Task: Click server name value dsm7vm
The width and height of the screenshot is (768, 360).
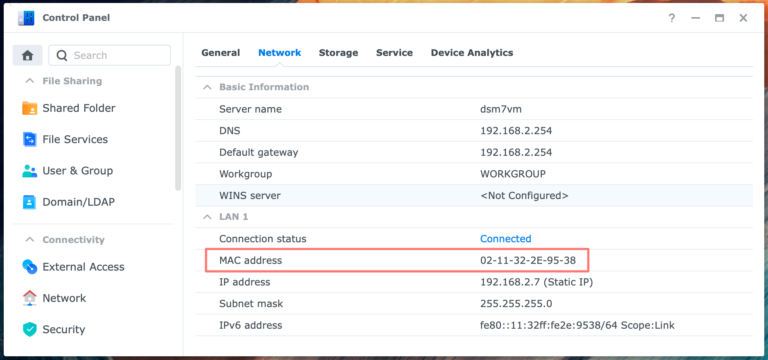Action: pyautogui.click(x=501, y=109)
